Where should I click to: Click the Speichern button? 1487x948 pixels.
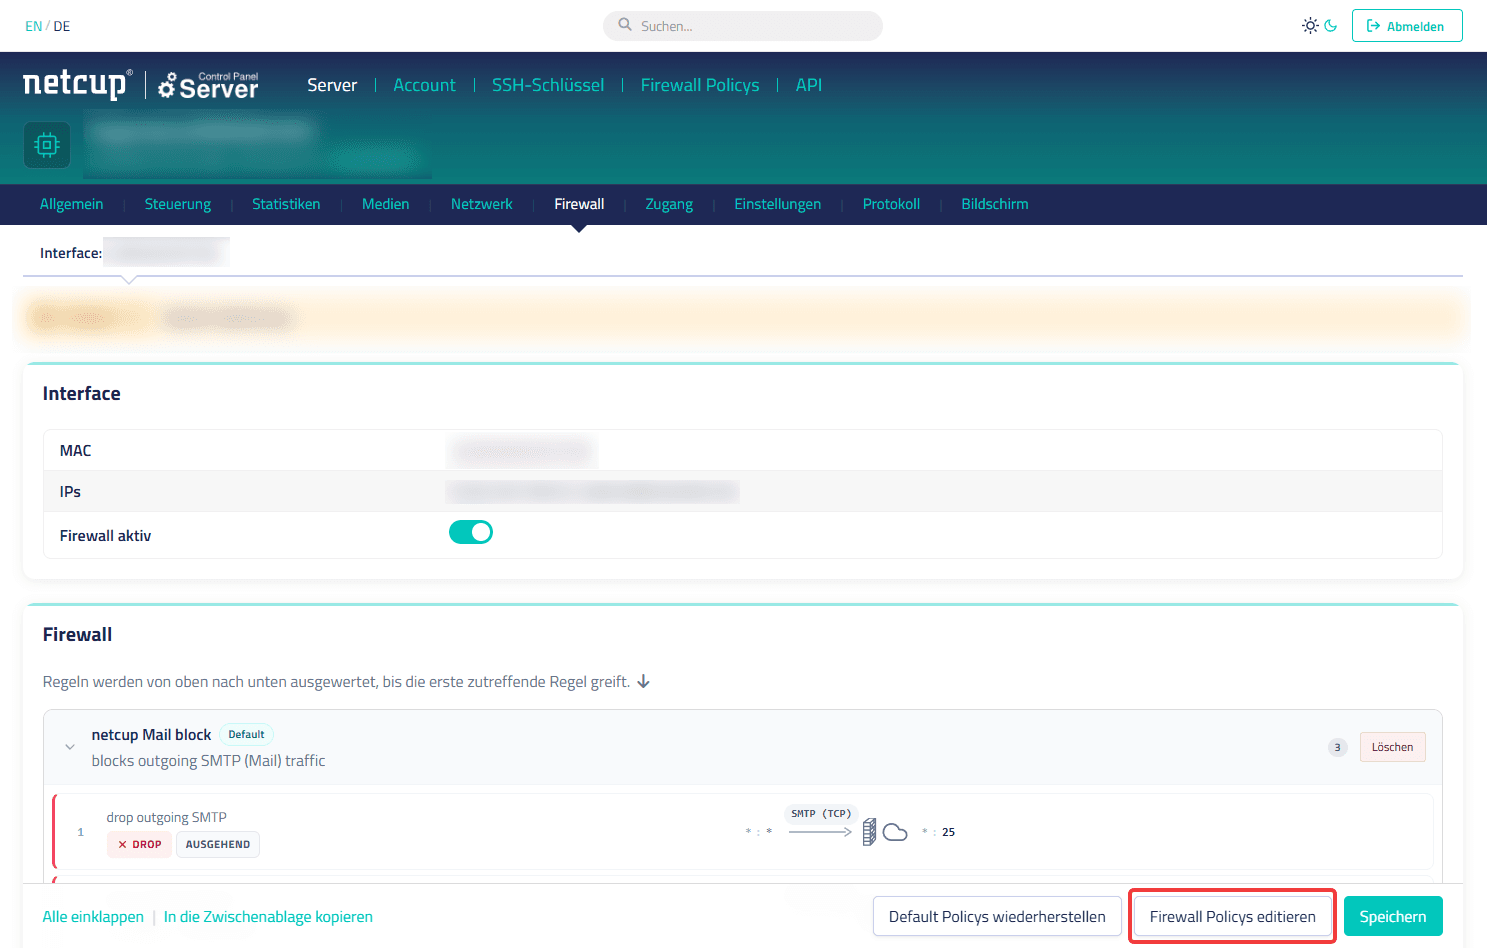pyautogui.click(x=1393, y=917)
